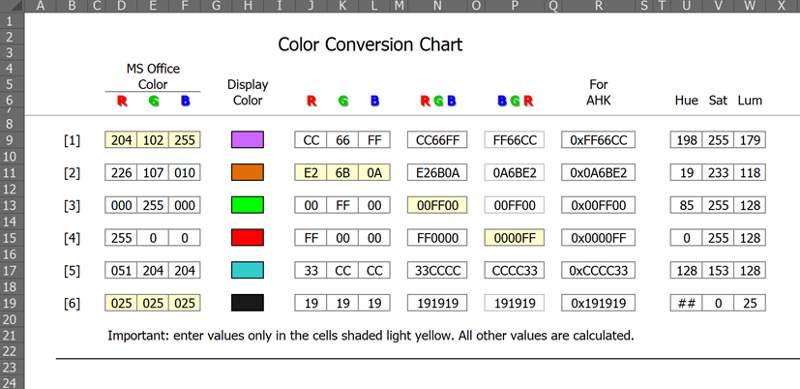Screen dimensions: 800x389
Task: Click the Lum value 179
Action: pos(749,140)
